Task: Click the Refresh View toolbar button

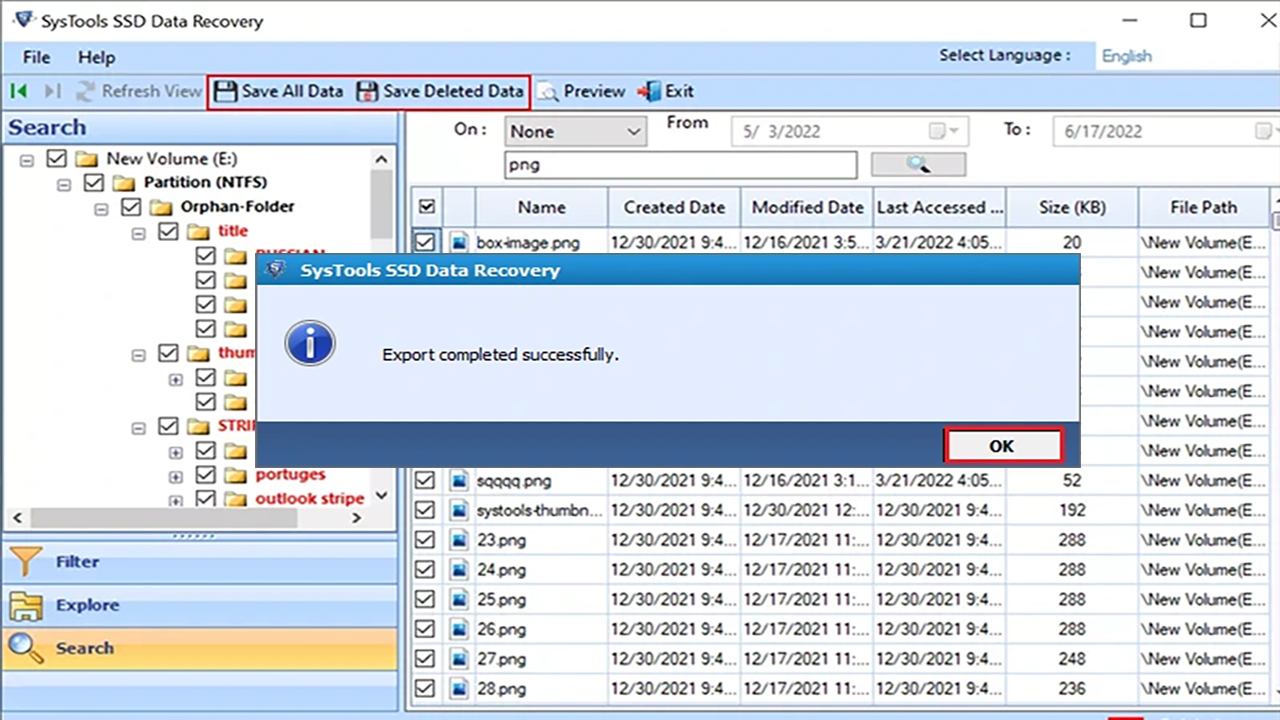Action: click(139, 91)
